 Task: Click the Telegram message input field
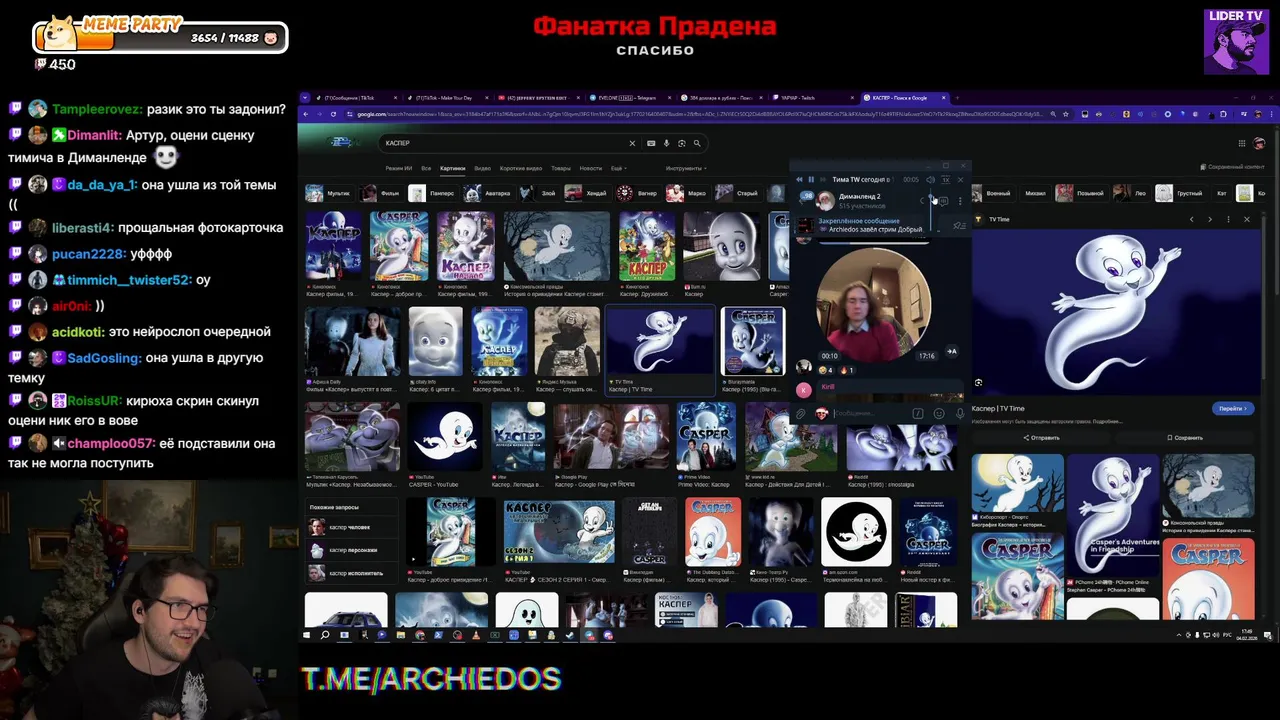[870, 414]
